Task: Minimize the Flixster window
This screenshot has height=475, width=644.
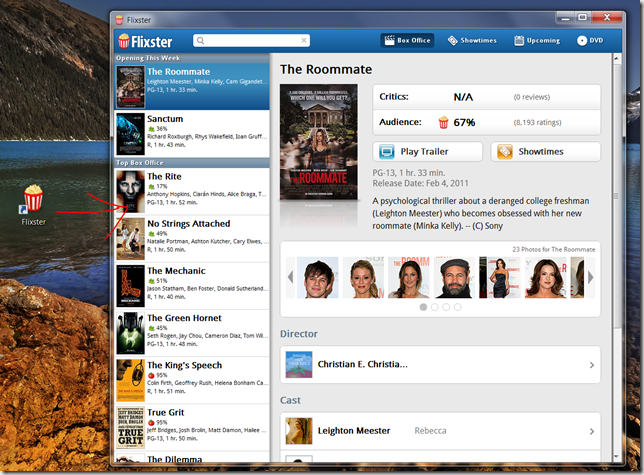Action: 566,18
